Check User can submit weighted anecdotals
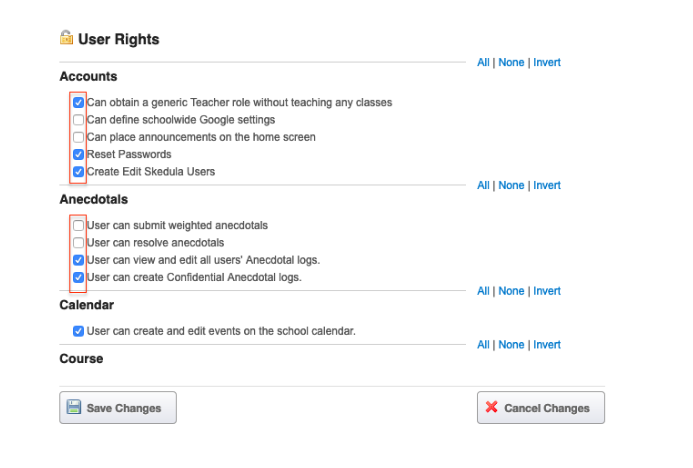This screenshot has width=693, height=468. 78,225
